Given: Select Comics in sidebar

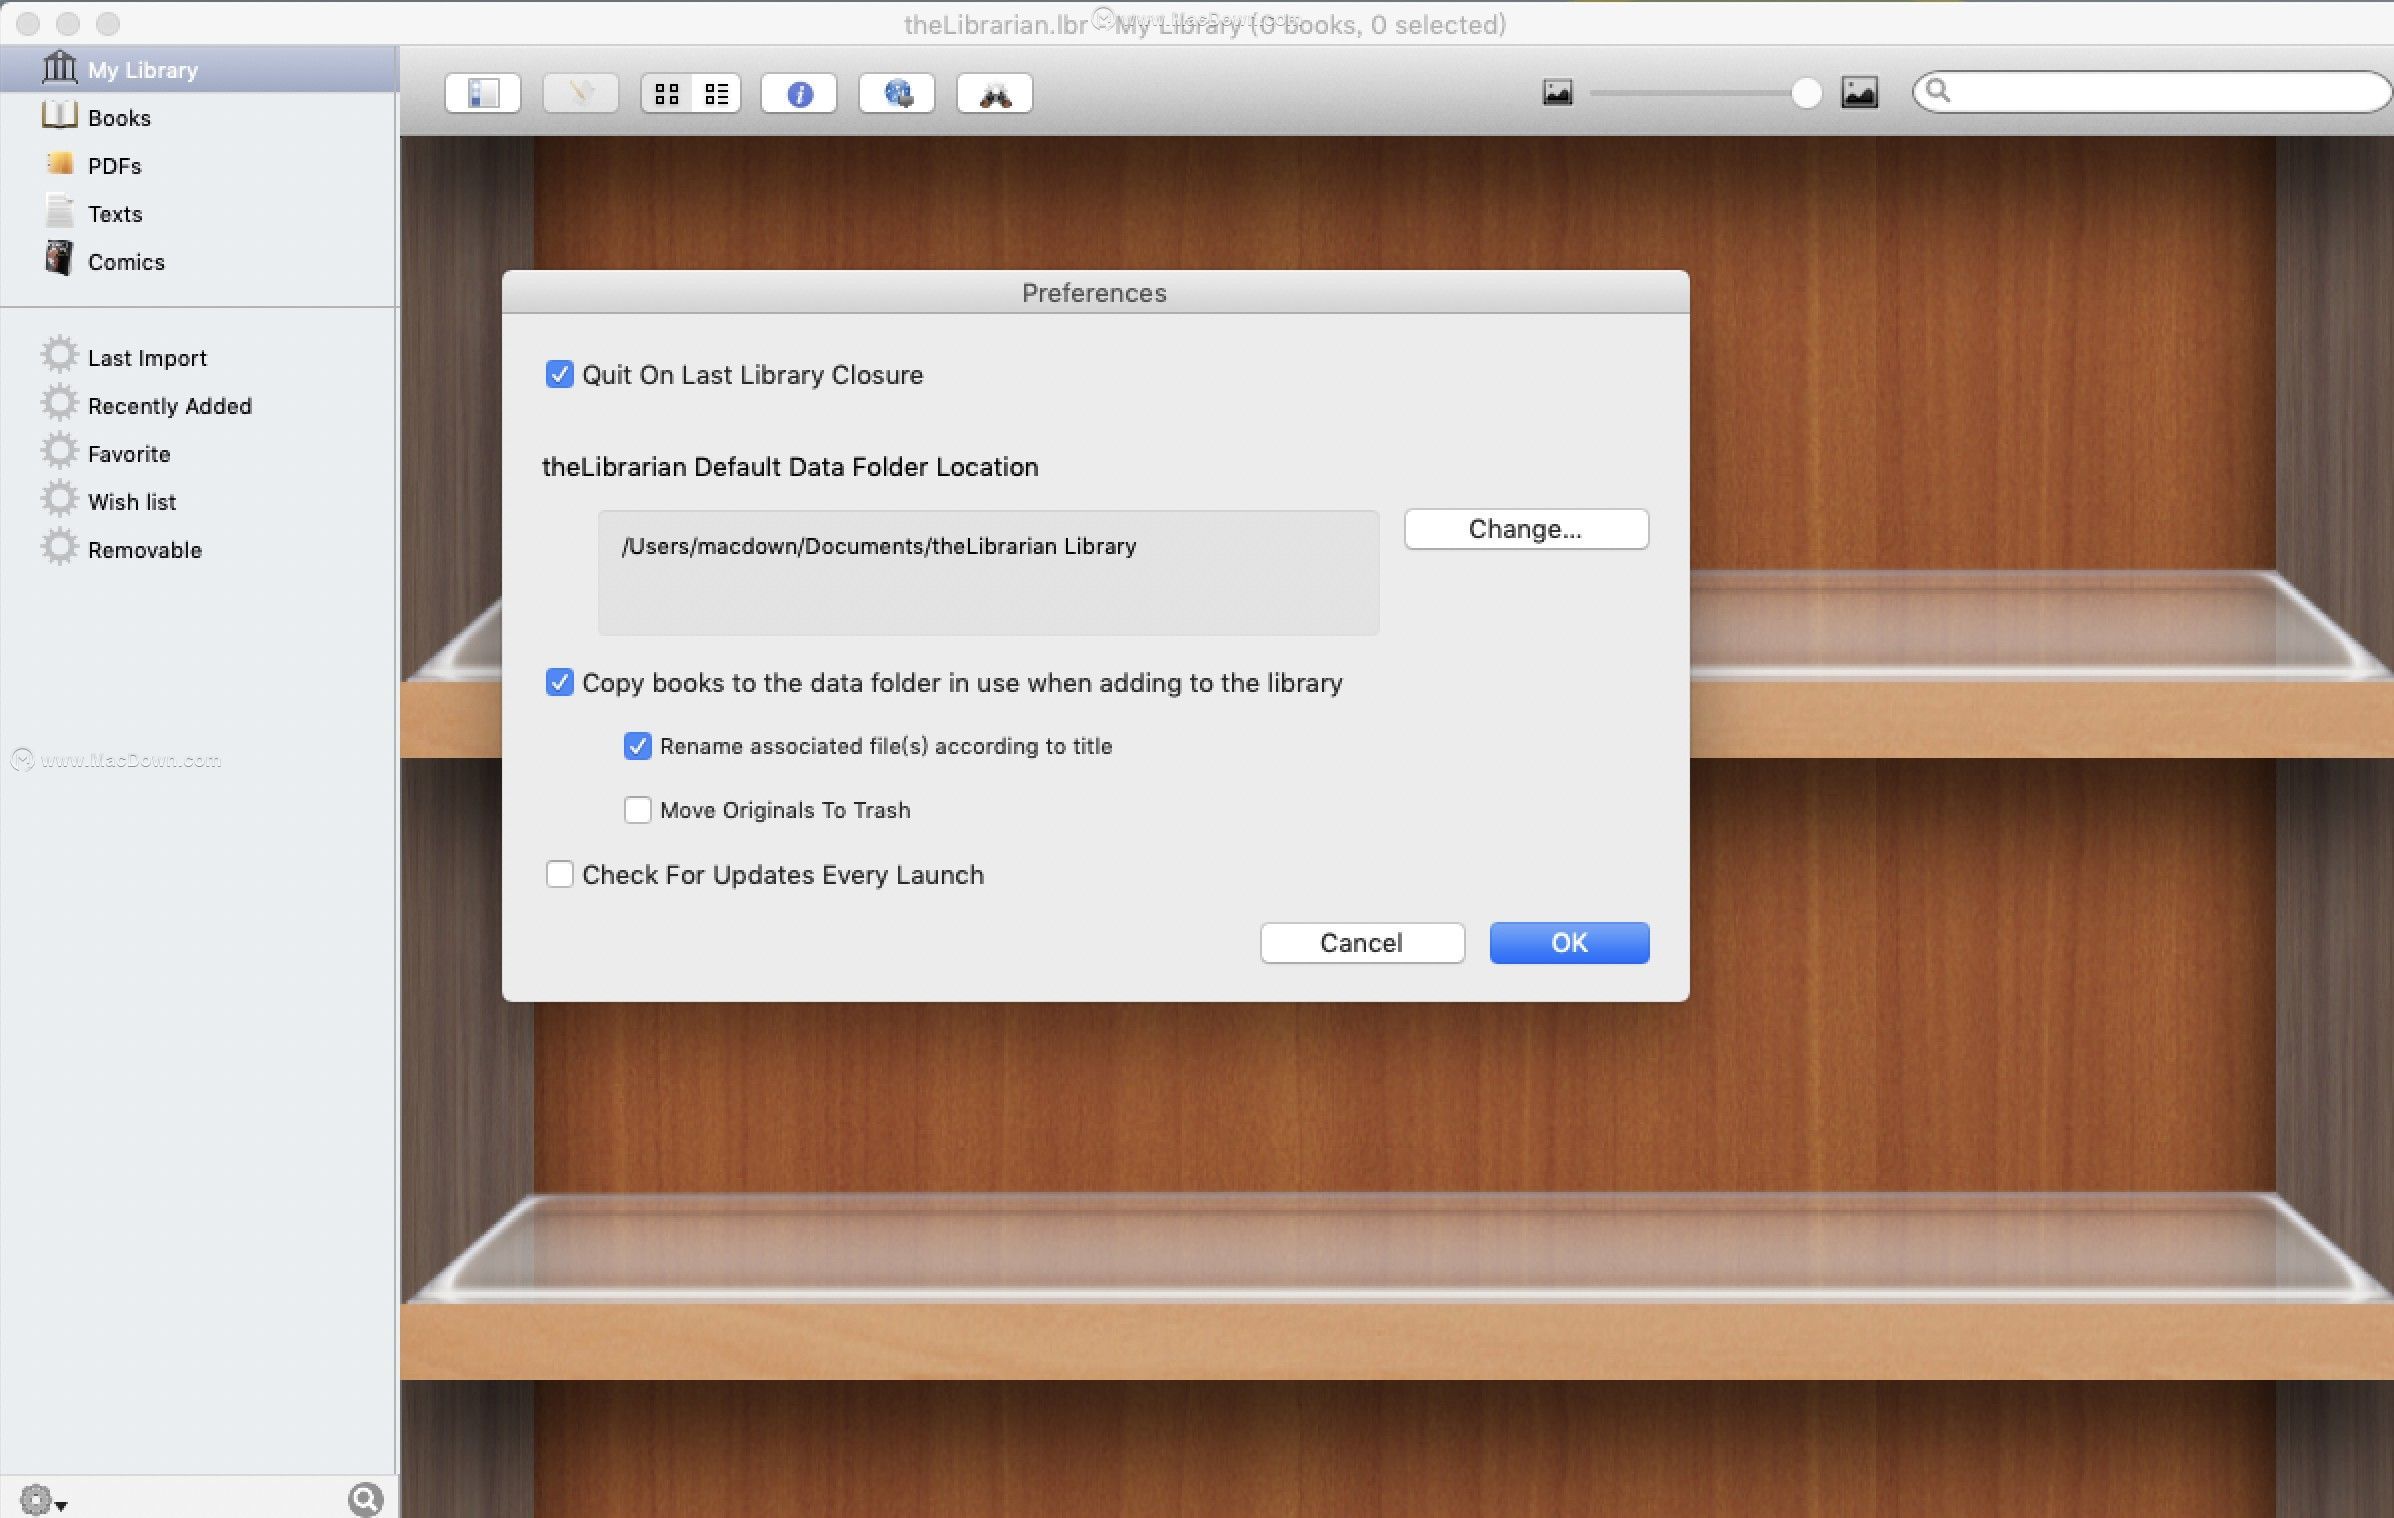Looking at the screenshot, I should [199, 262].
